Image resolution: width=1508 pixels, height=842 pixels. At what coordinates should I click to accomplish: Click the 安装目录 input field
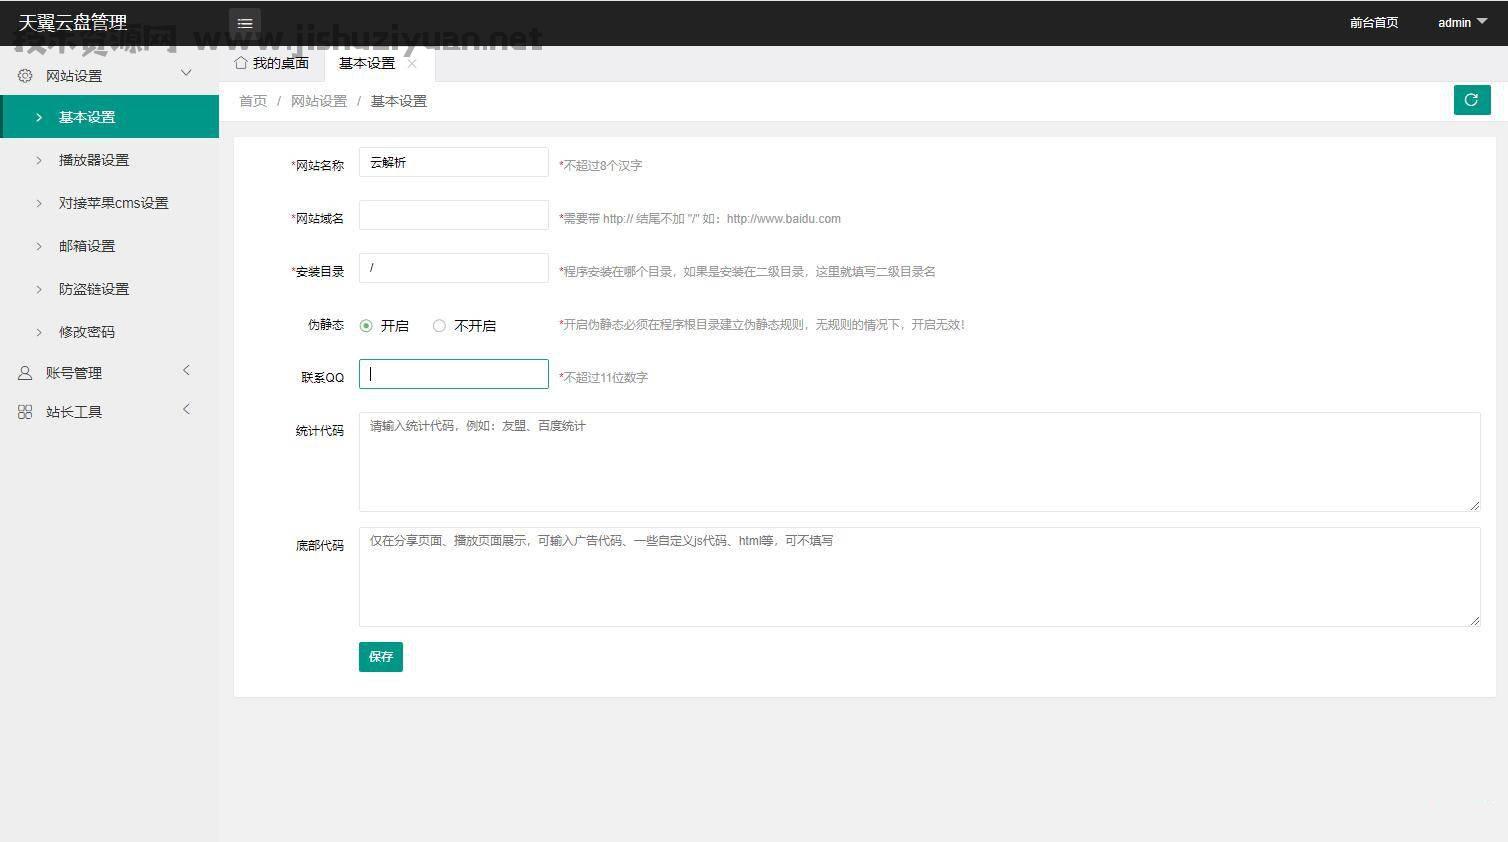click(454, 268)
